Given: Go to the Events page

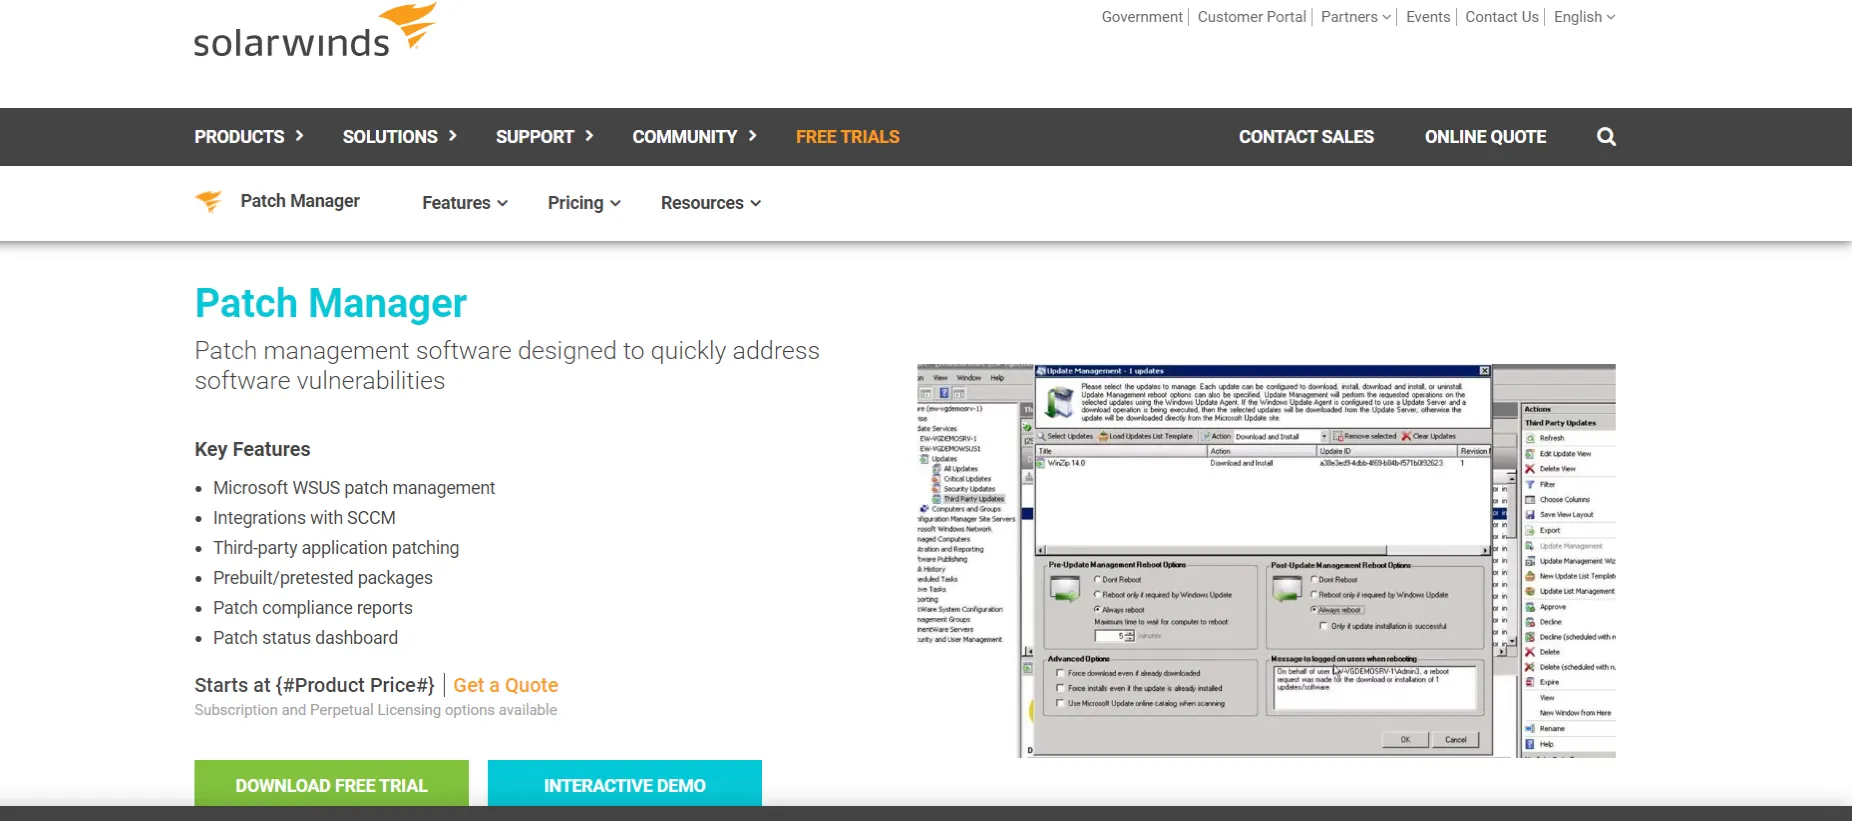Looking at the screenshot, I should [x=1428, y=17].
